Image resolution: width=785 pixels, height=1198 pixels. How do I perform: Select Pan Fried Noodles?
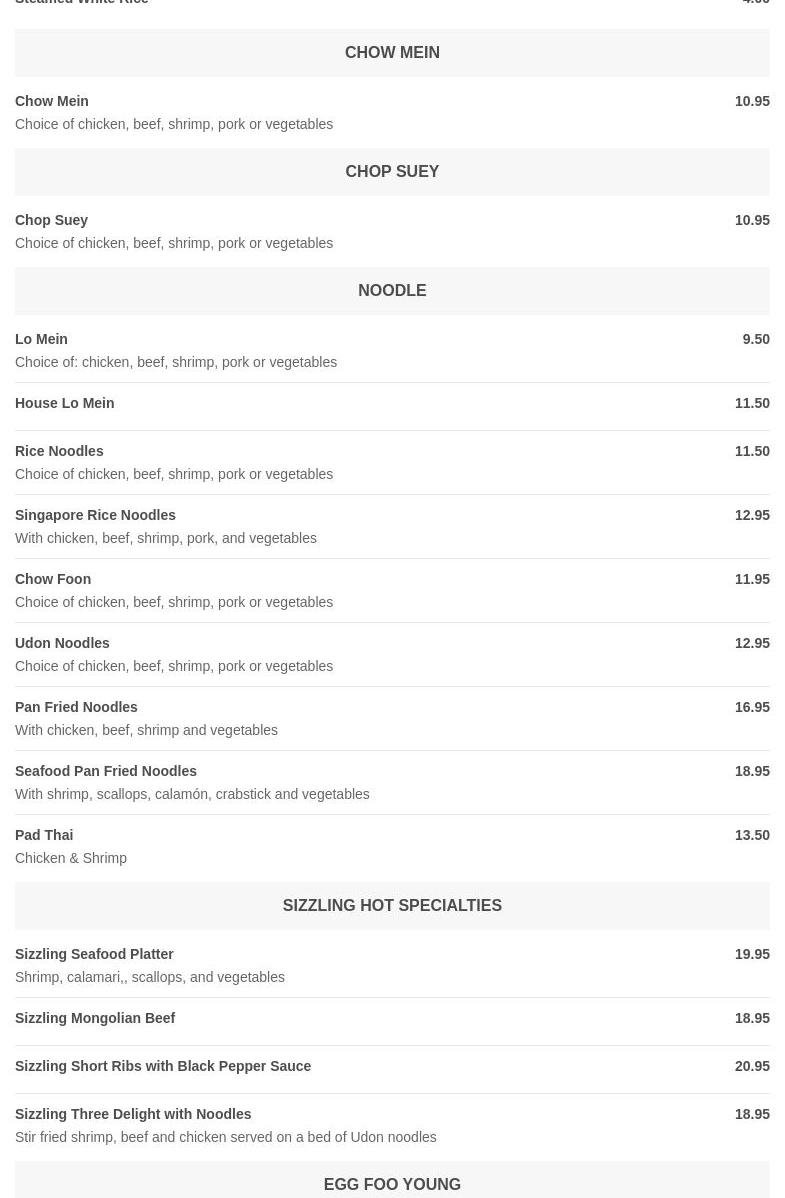pos(77,707)
